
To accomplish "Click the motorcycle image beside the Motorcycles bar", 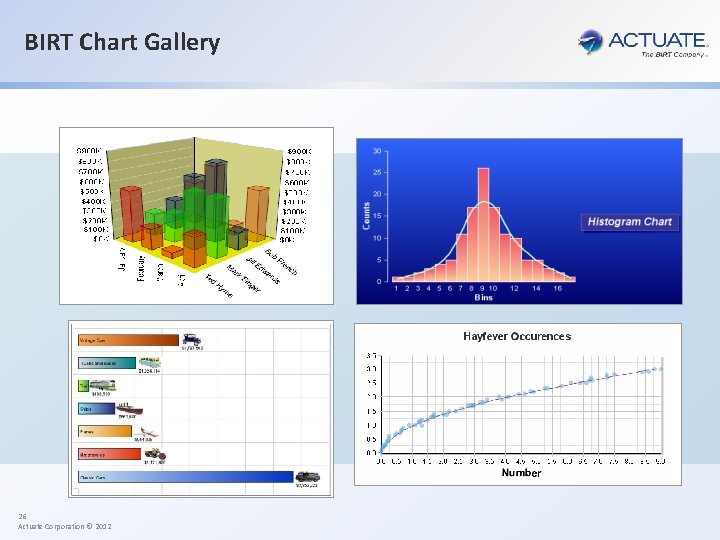I will [x=155, y=454].
